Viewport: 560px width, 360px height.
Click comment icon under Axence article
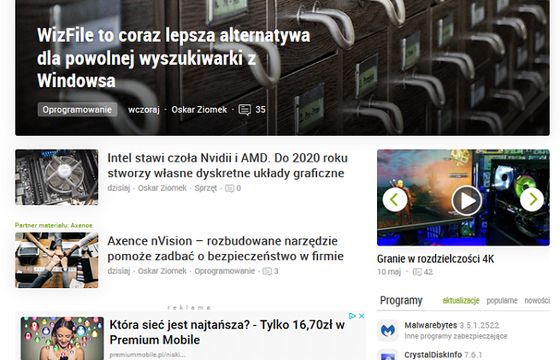click(267, 271)
